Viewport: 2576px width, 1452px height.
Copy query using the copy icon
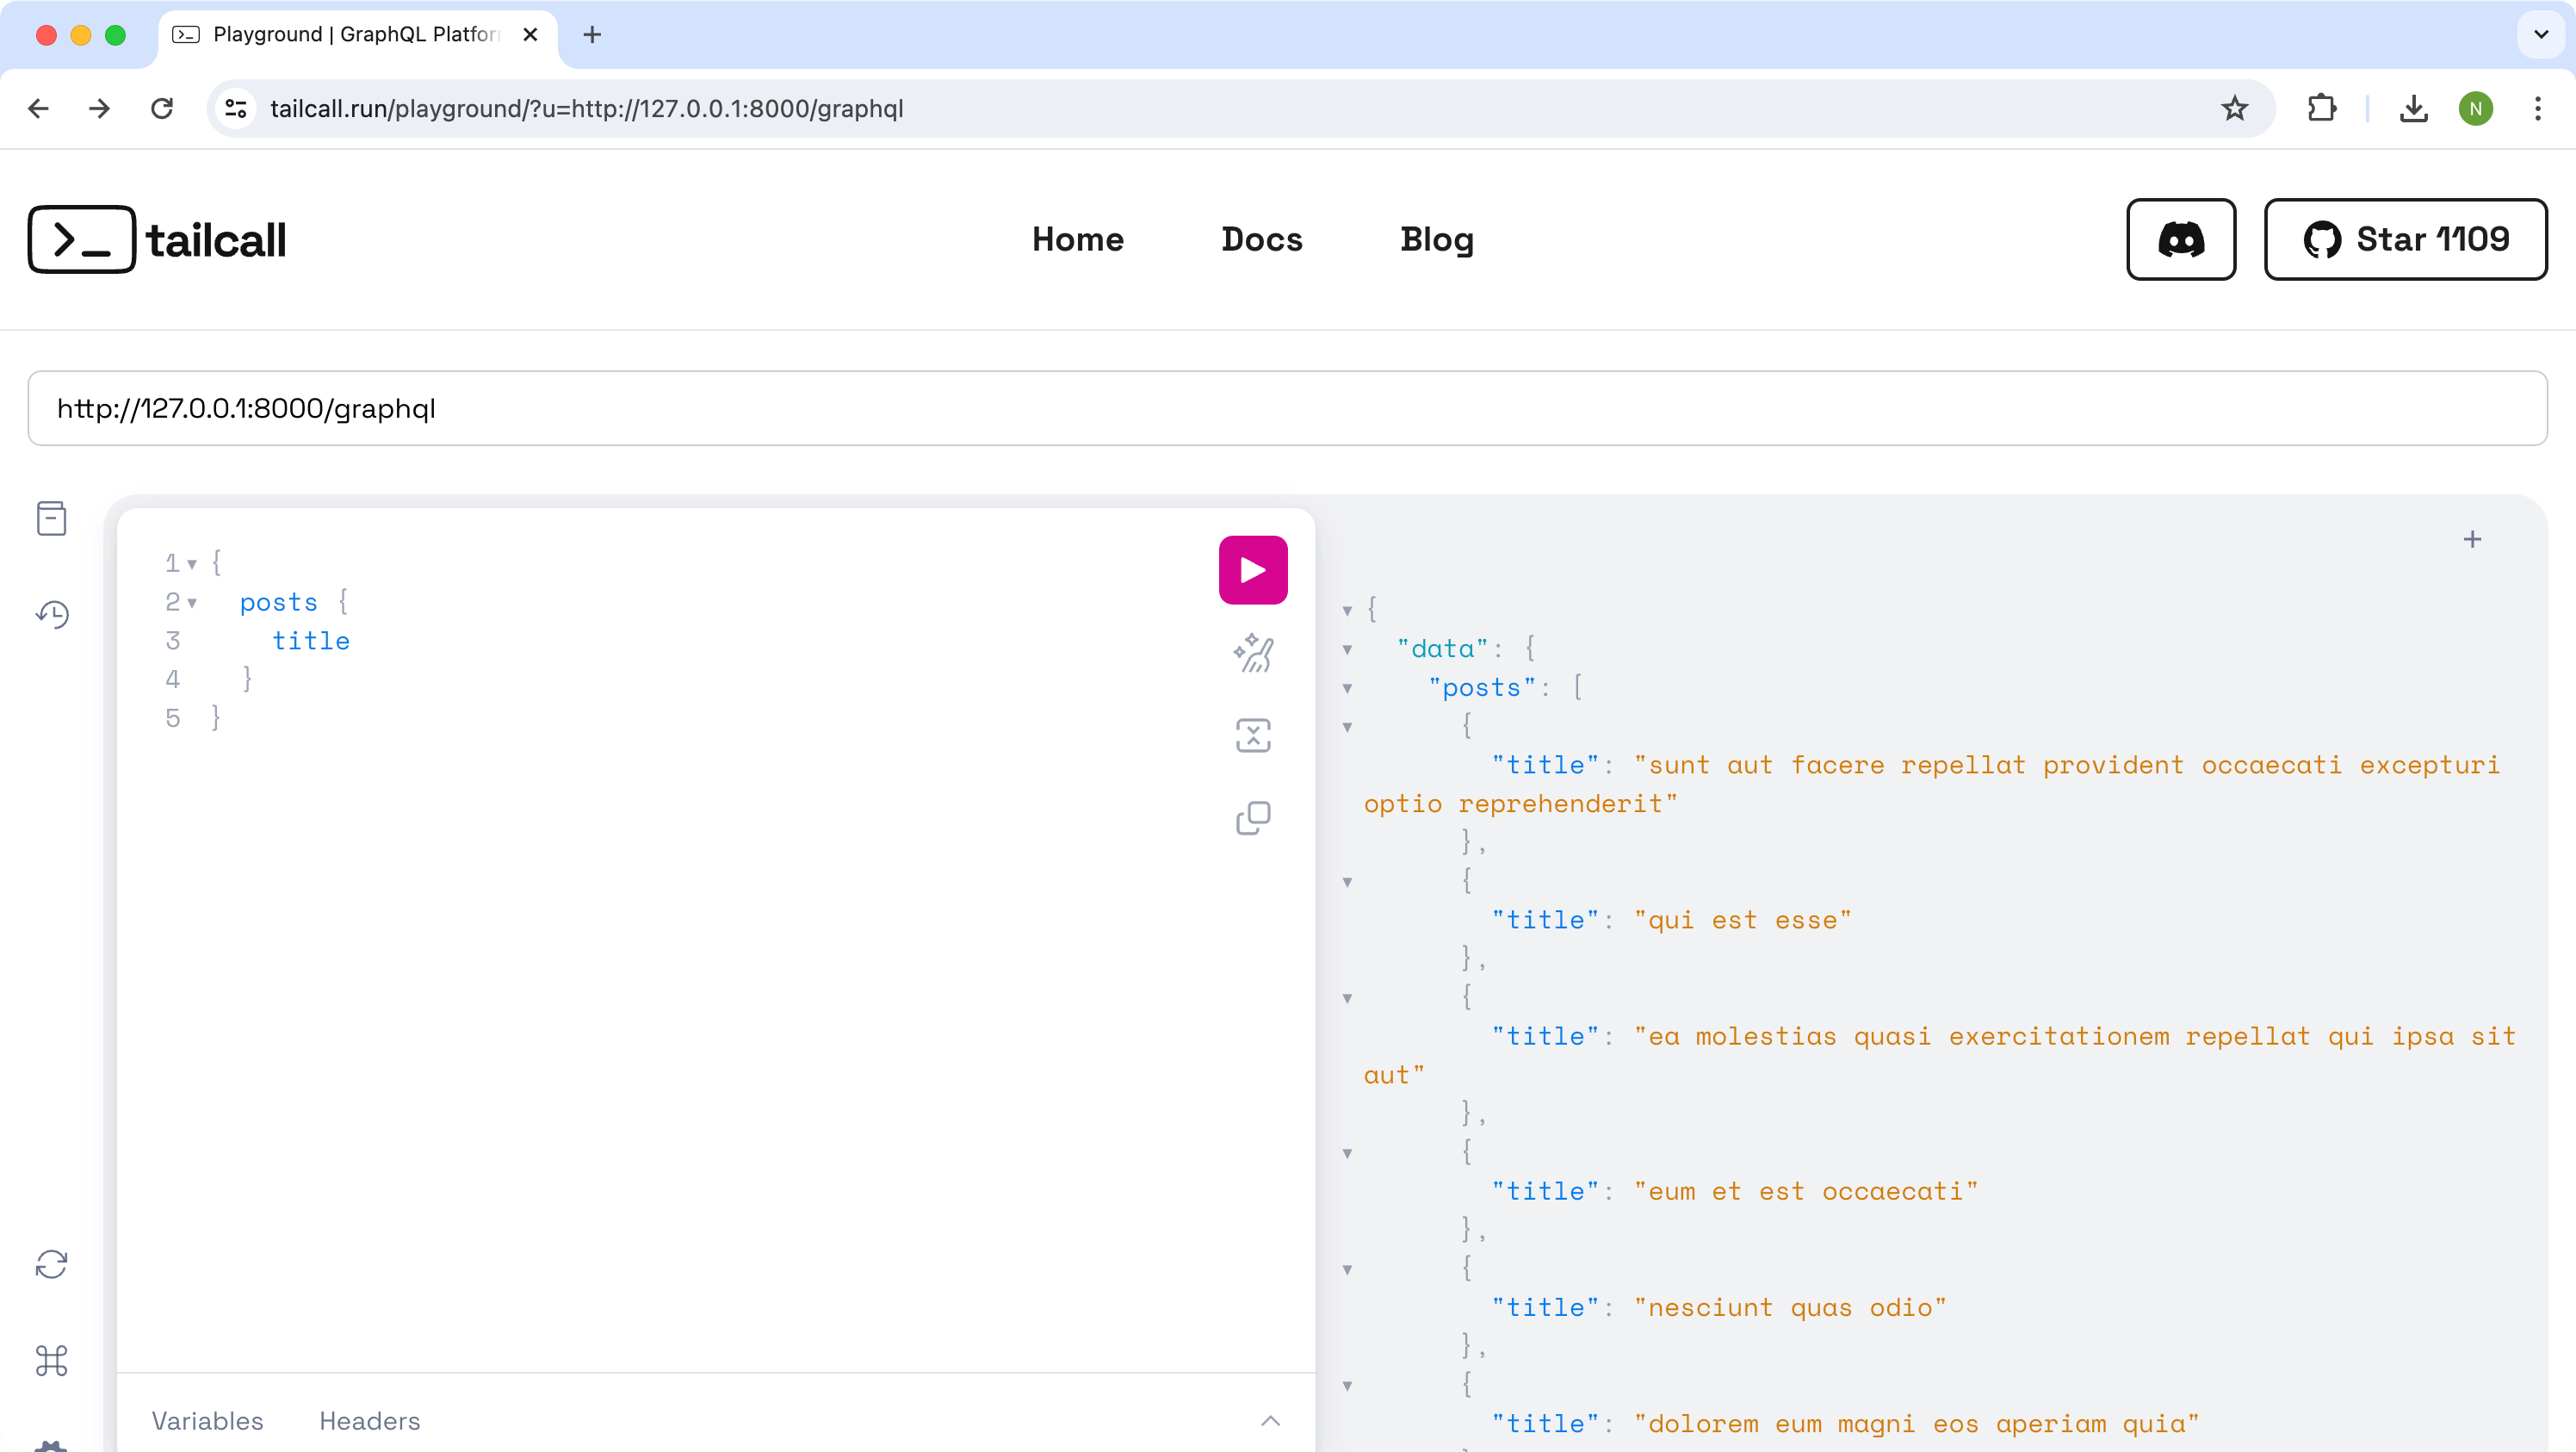click(1253, 818)
